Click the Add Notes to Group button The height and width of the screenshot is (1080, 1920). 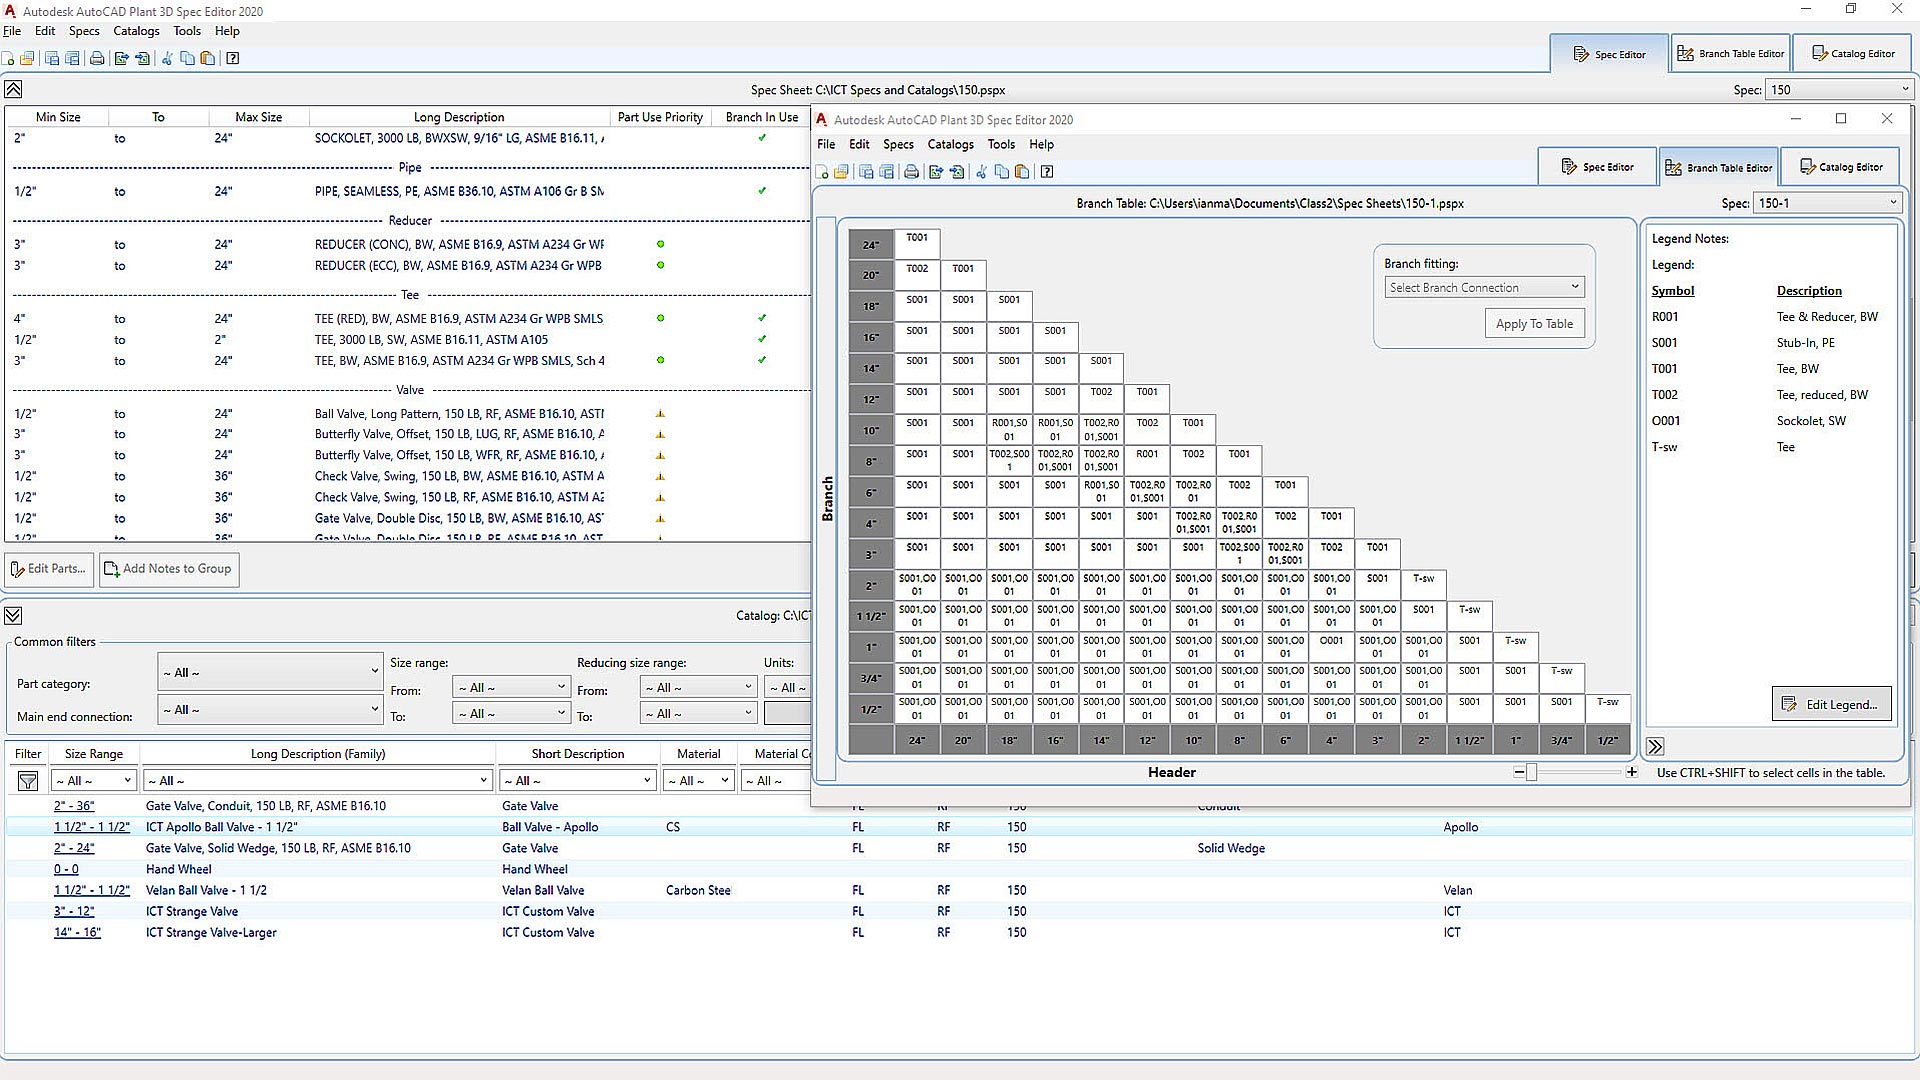pos(168,569)
